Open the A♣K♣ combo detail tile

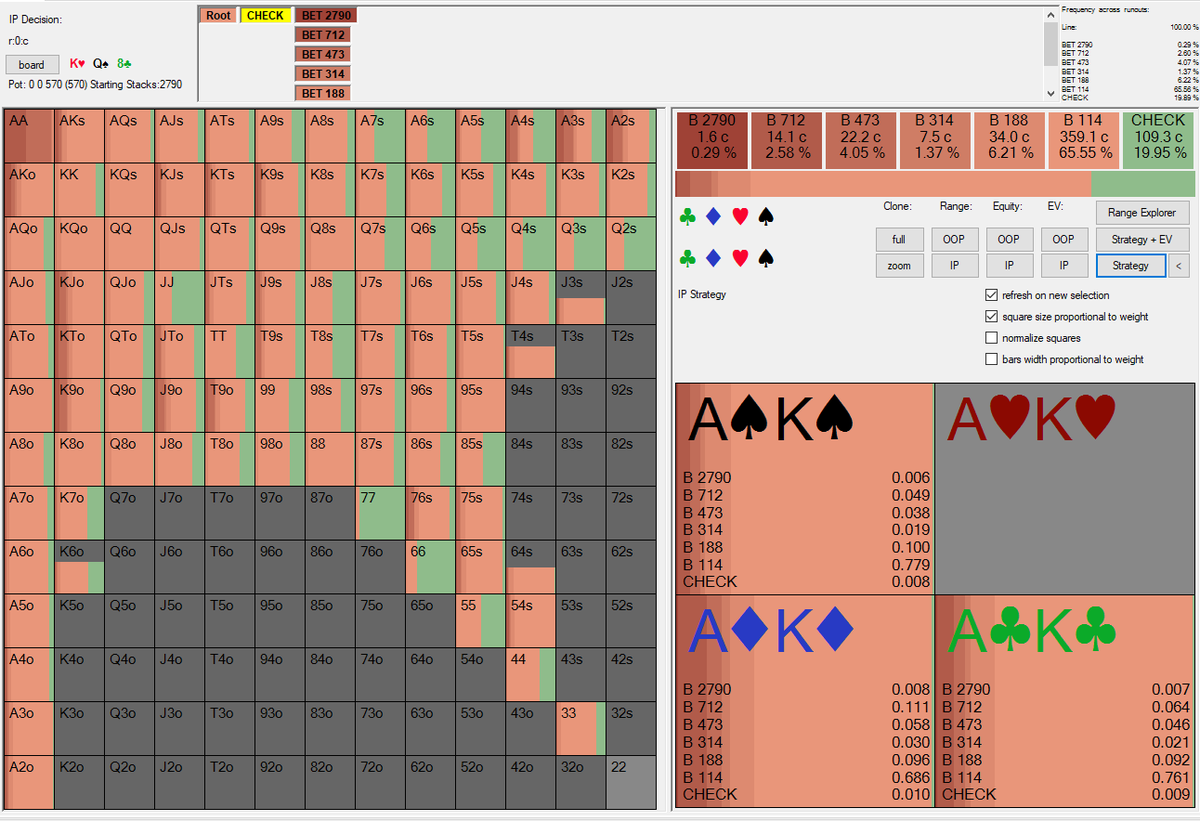pos(1065,701)
